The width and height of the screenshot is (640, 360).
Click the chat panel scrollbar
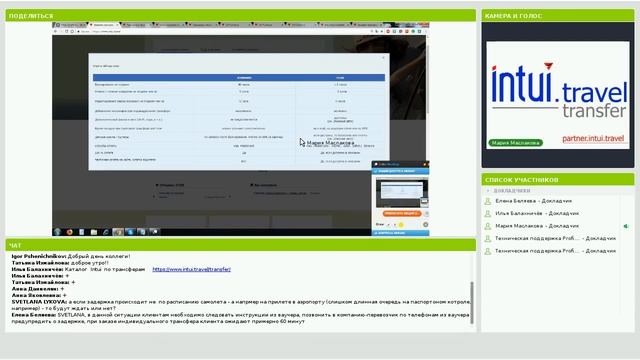point(472,303)
